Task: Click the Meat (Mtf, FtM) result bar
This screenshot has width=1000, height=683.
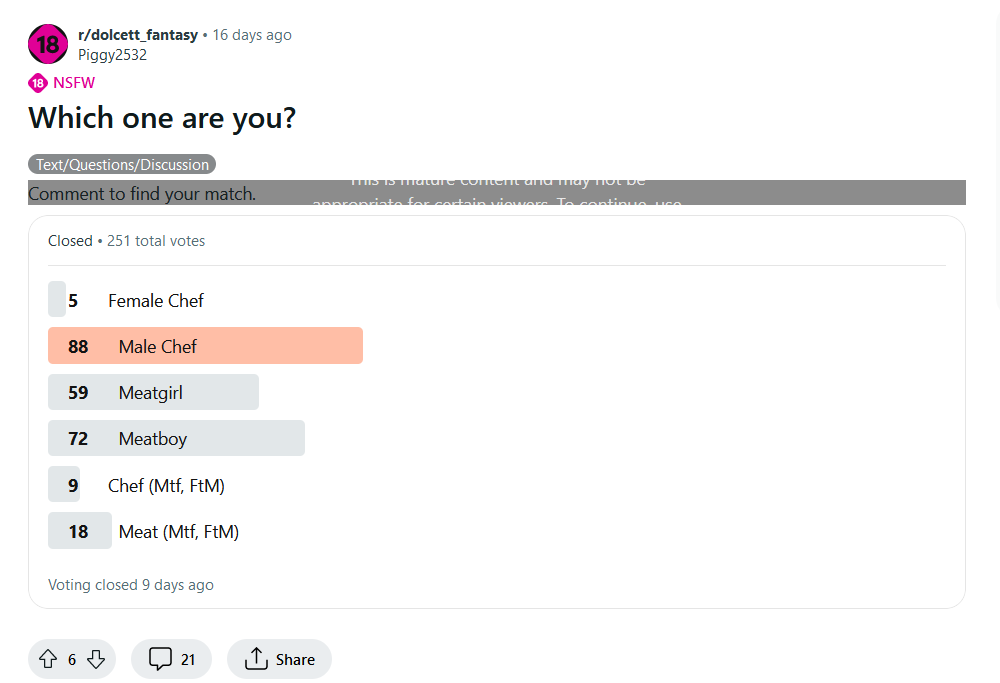Action: pos(143,531)
